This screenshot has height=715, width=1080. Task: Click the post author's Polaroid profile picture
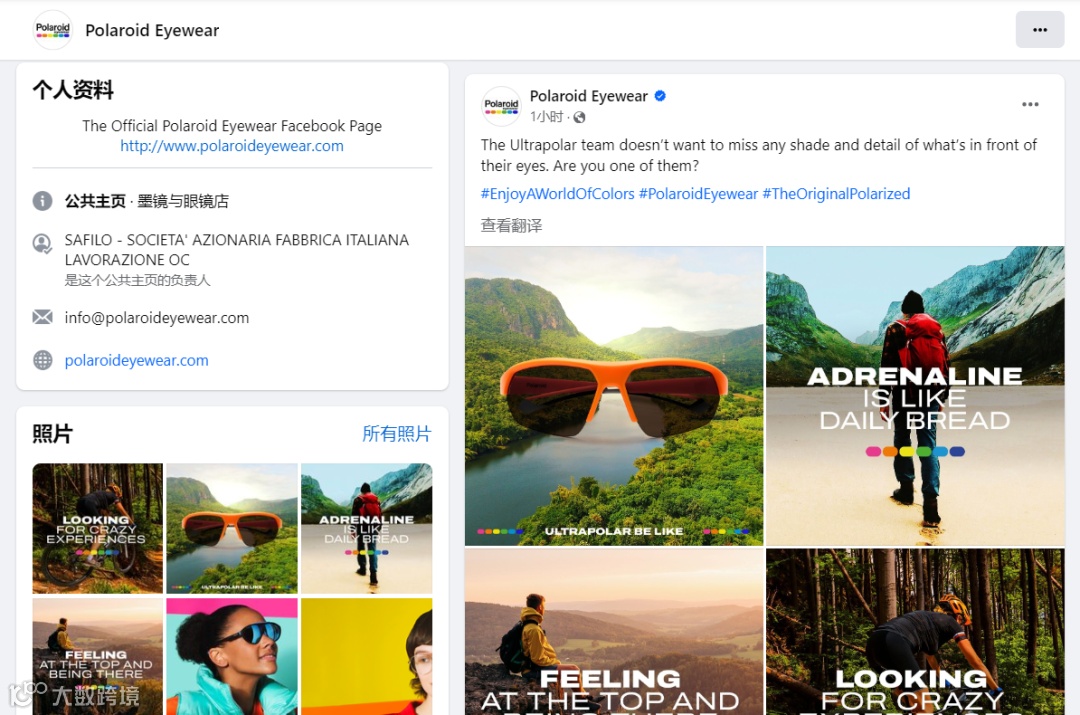click(x=500, y=106)
